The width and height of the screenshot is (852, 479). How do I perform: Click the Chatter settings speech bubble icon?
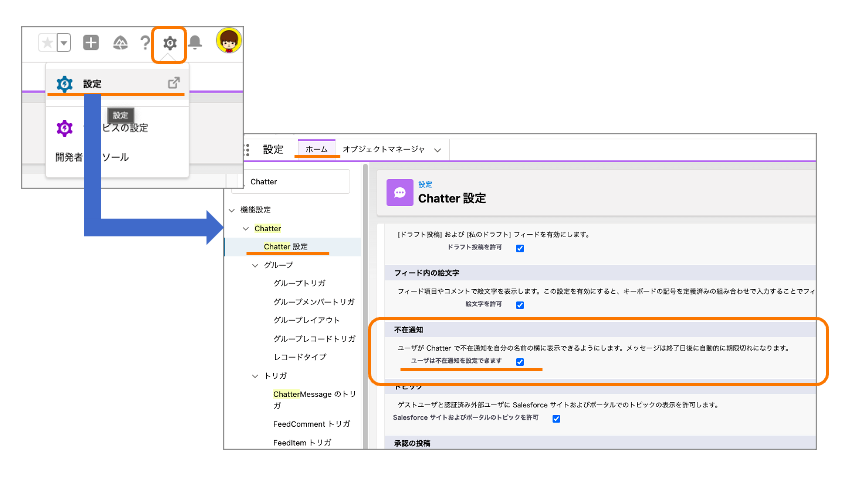[400, 193]
